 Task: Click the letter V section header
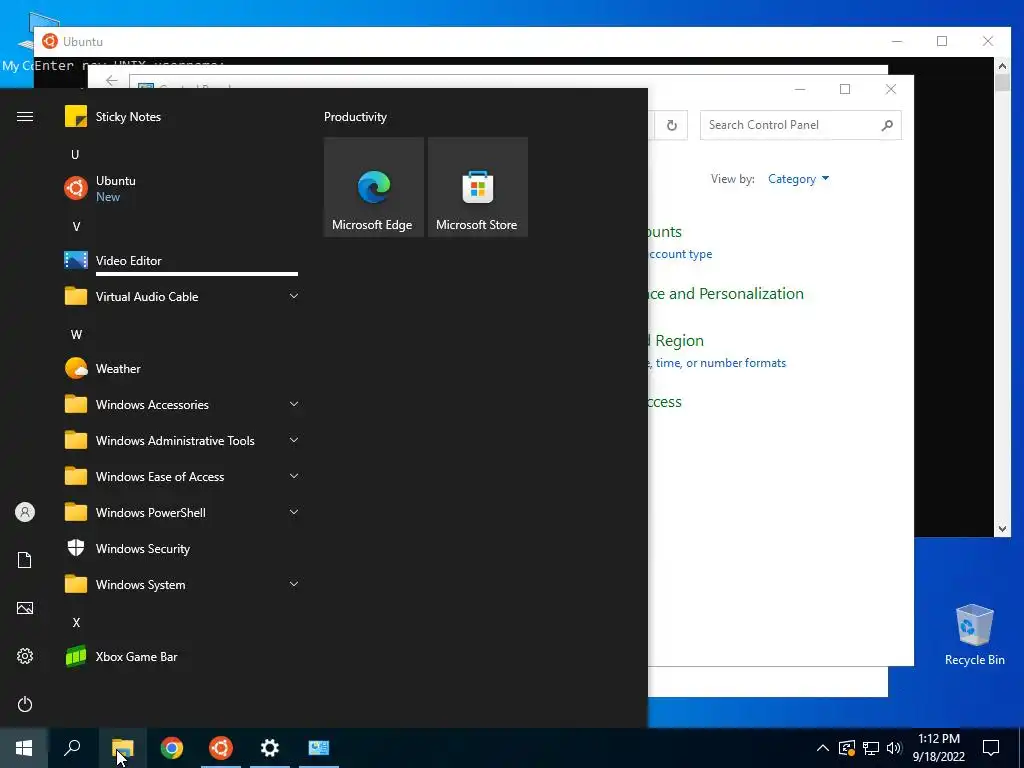76,227
